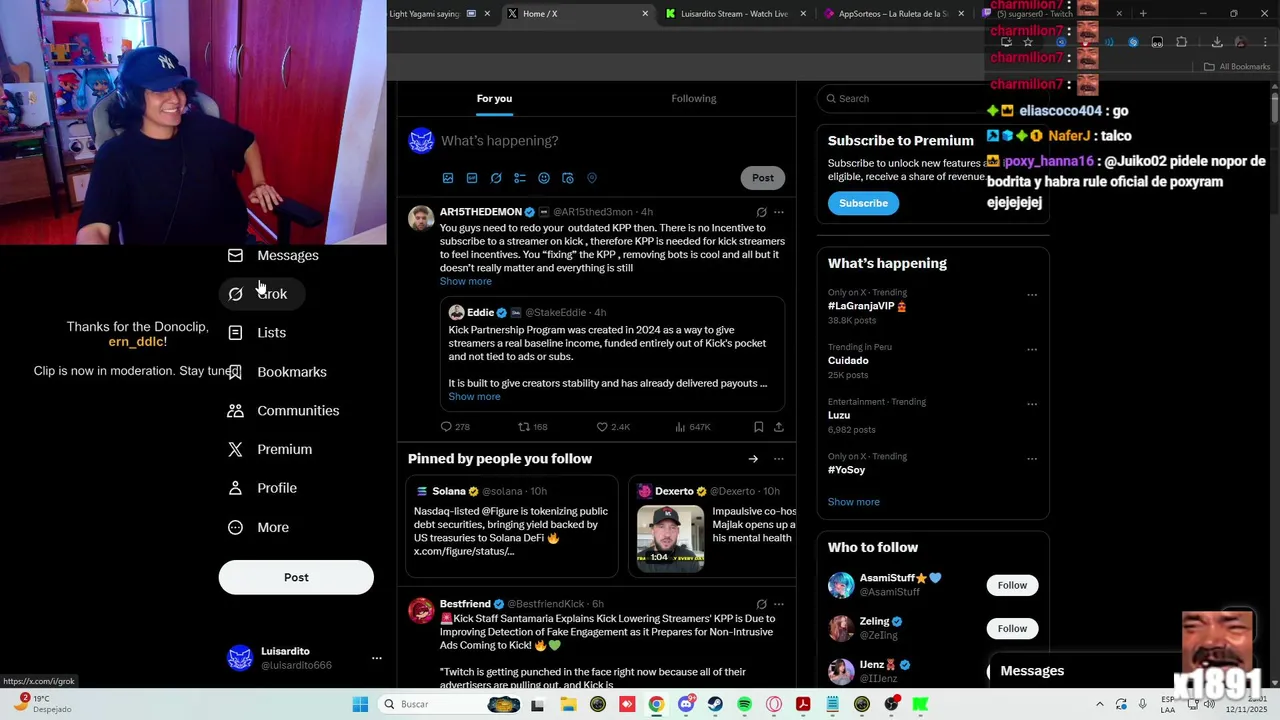Open more options on AR15THEDEMON post
The height and width of the screenshot is (720, 1280).
(779, 212)
